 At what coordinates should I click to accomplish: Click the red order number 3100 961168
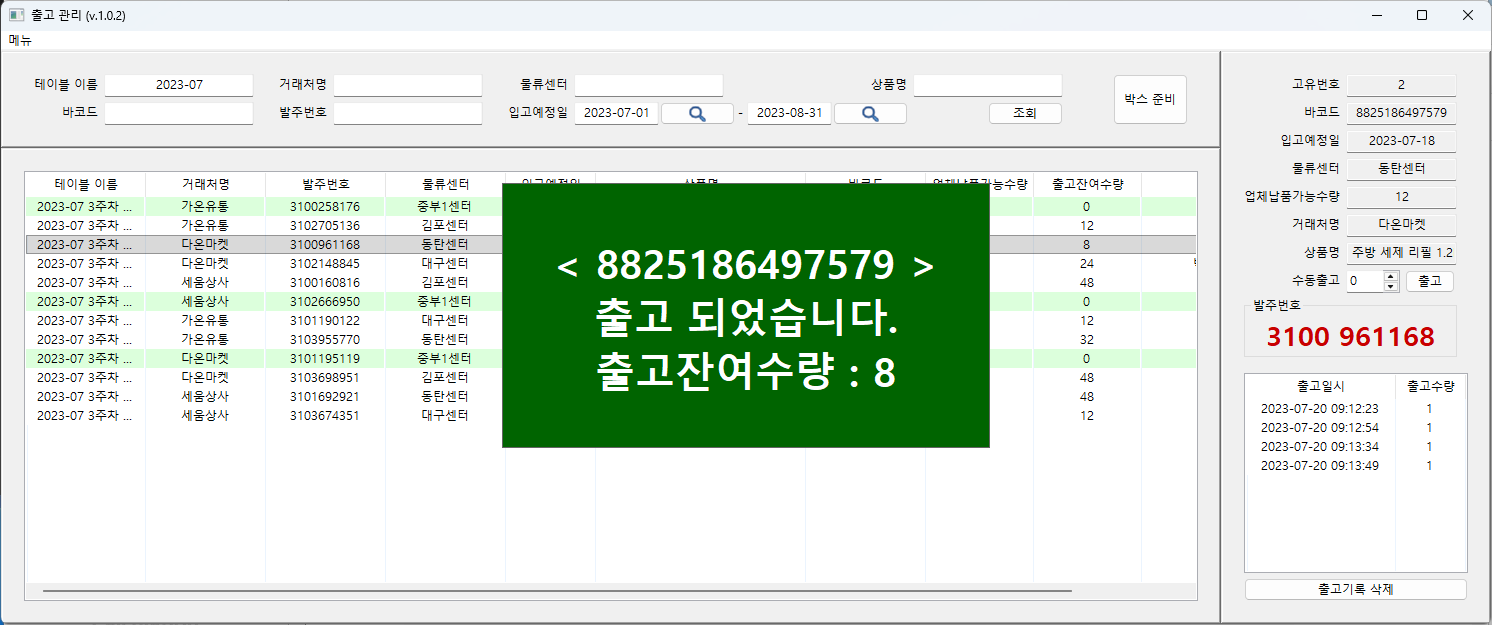coord(1350,337)
